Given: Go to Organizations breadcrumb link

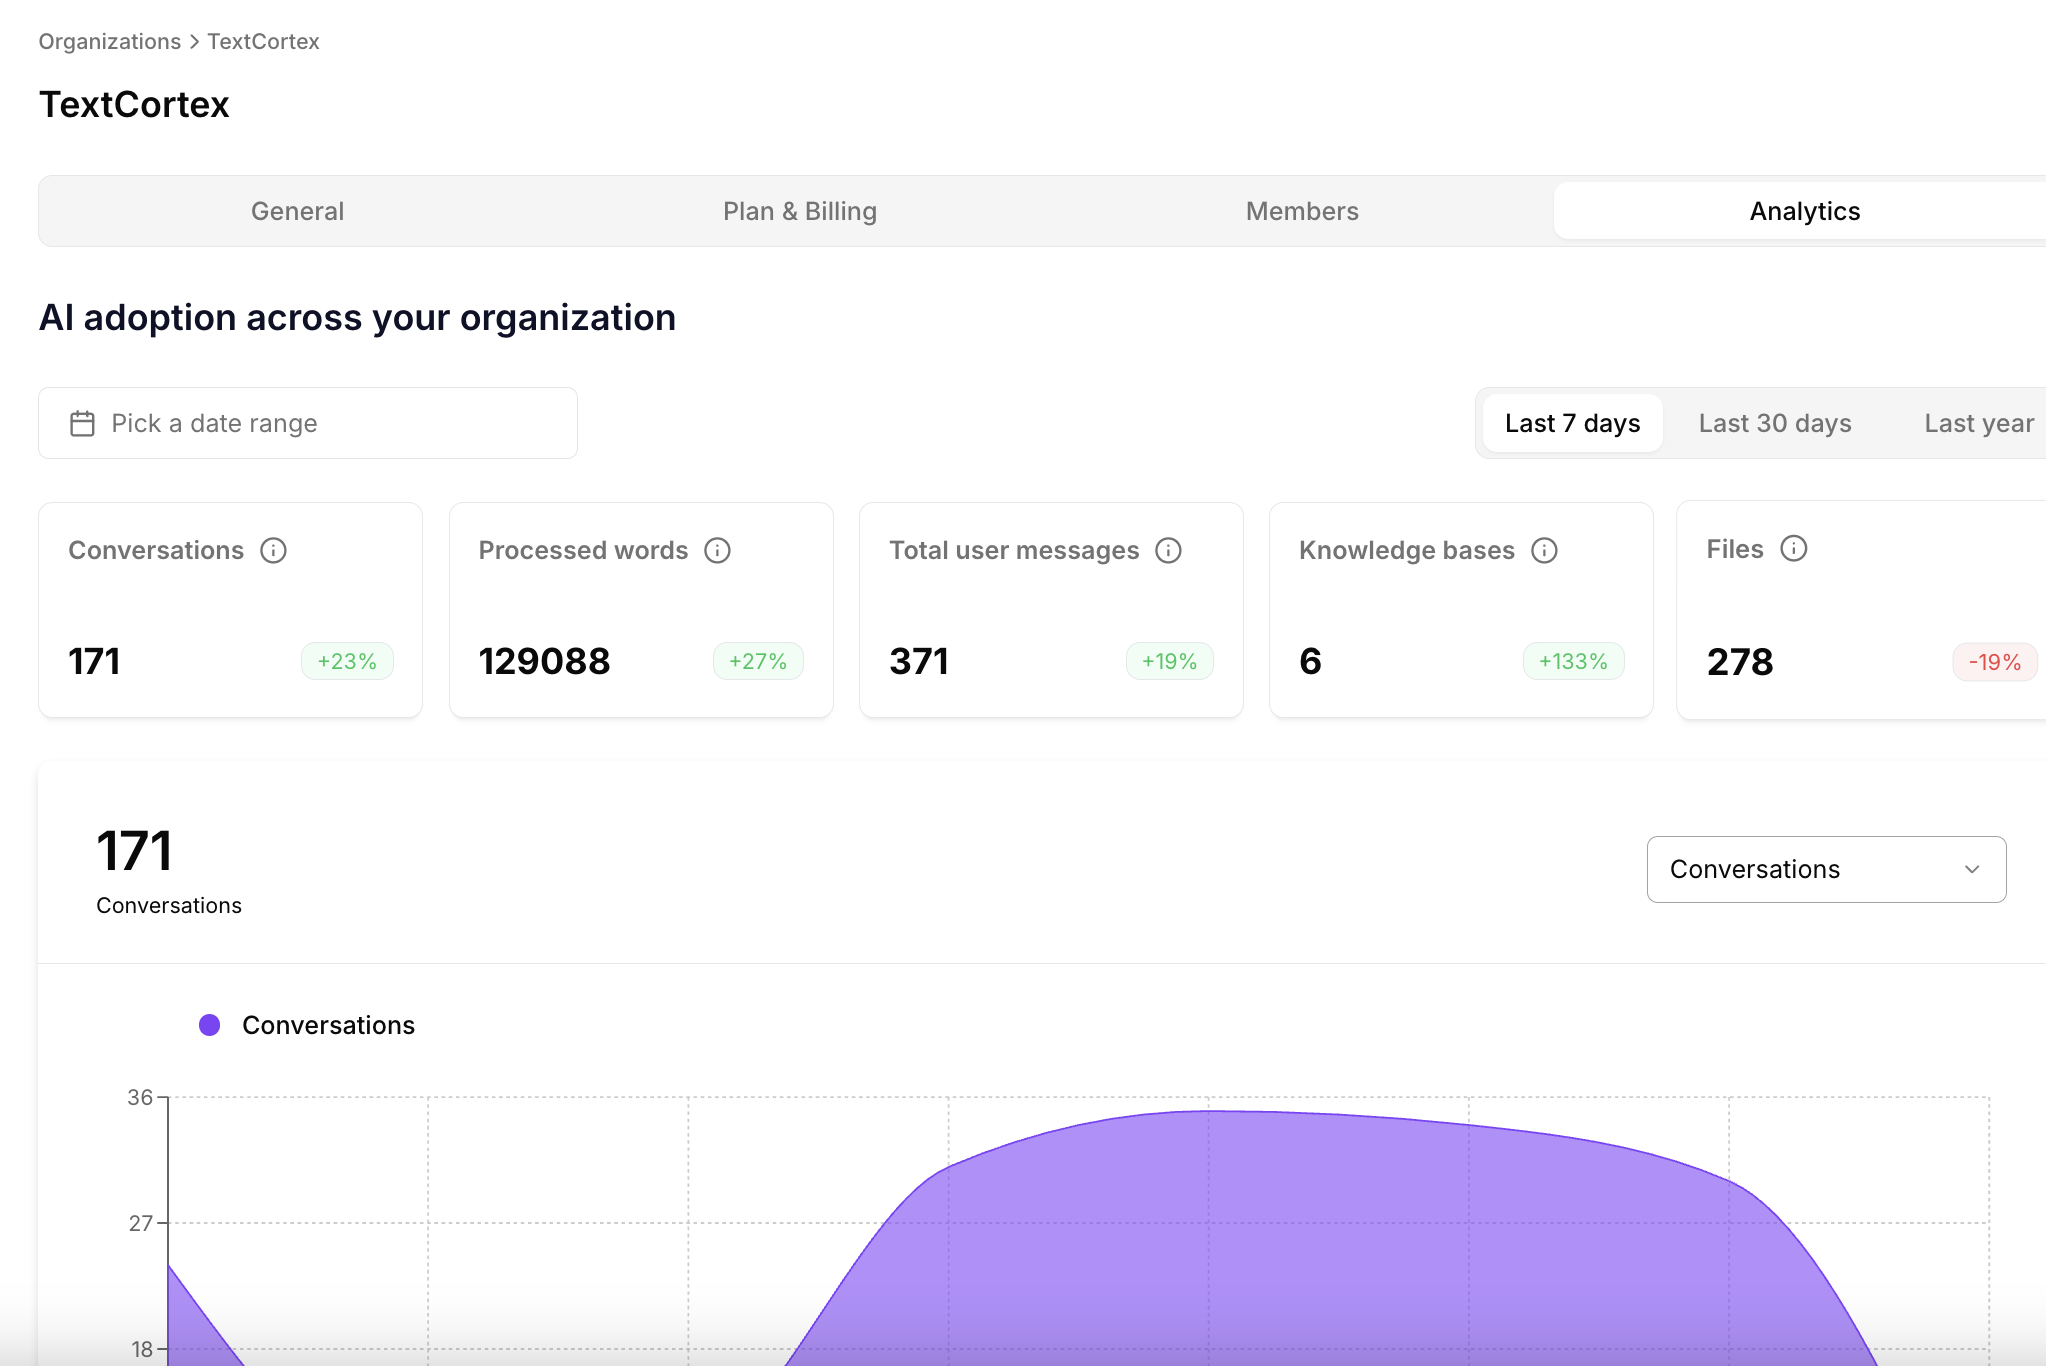Looking at the screenshot, I should [110, 41].
